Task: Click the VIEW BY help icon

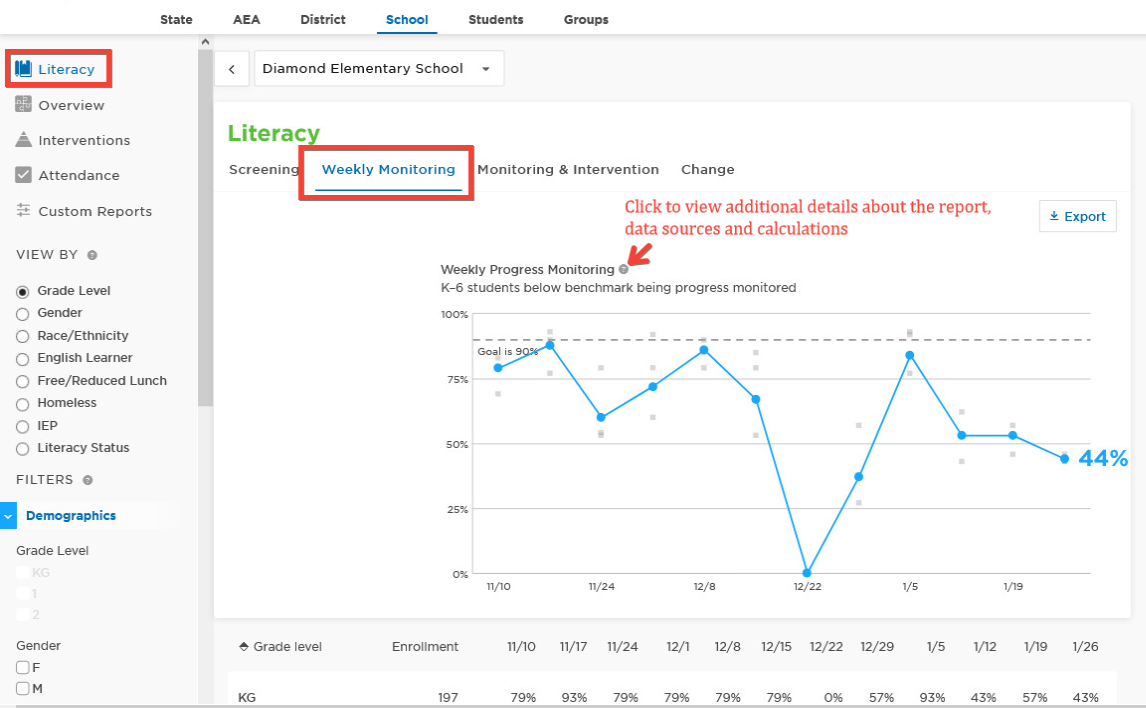Action: point(92,255)
